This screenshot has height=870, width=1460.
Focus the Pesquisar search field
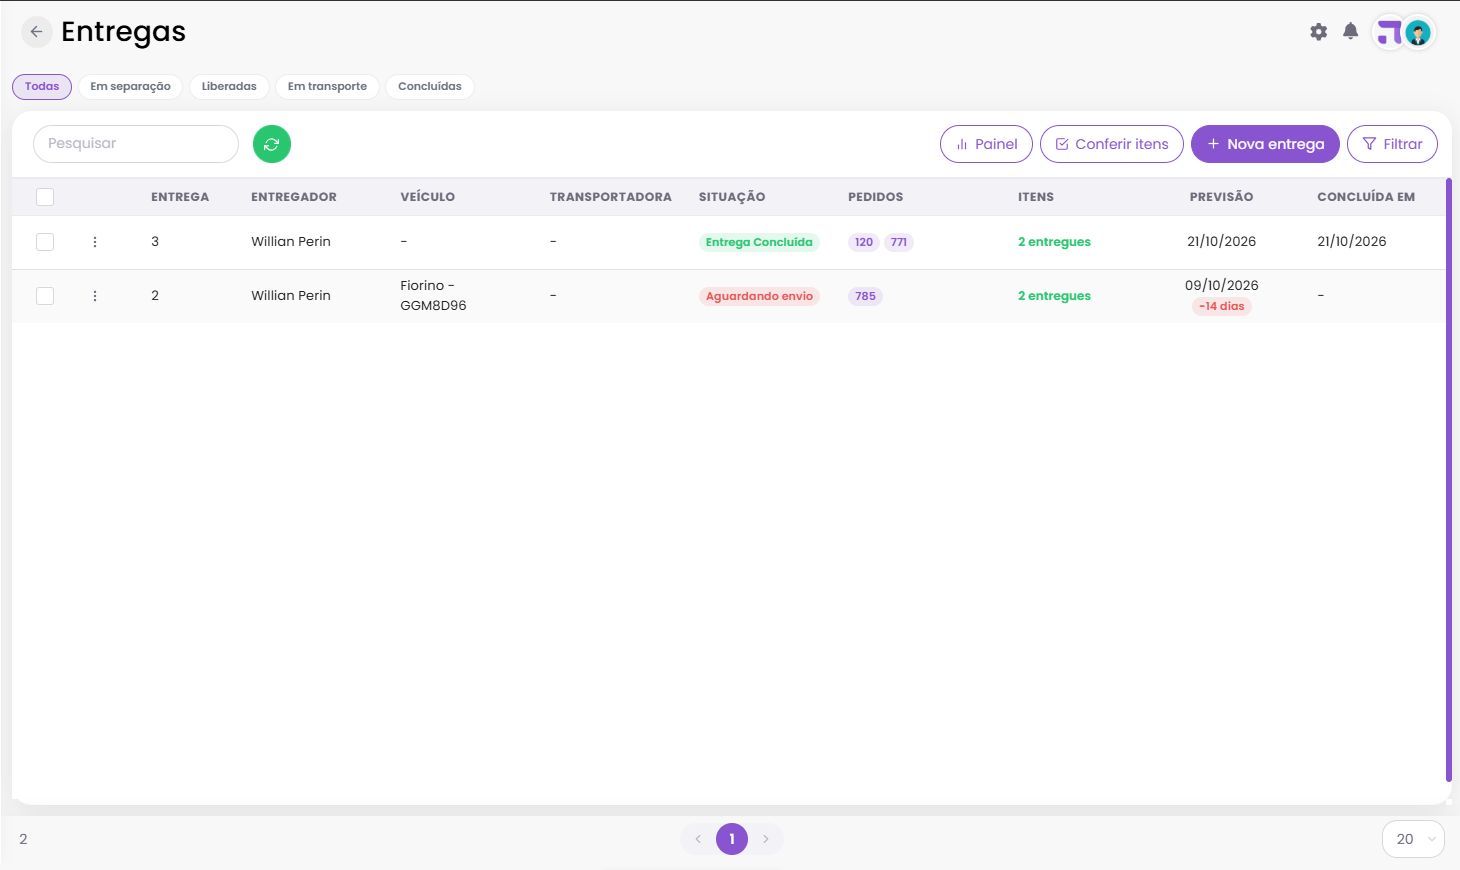point(136,144)
